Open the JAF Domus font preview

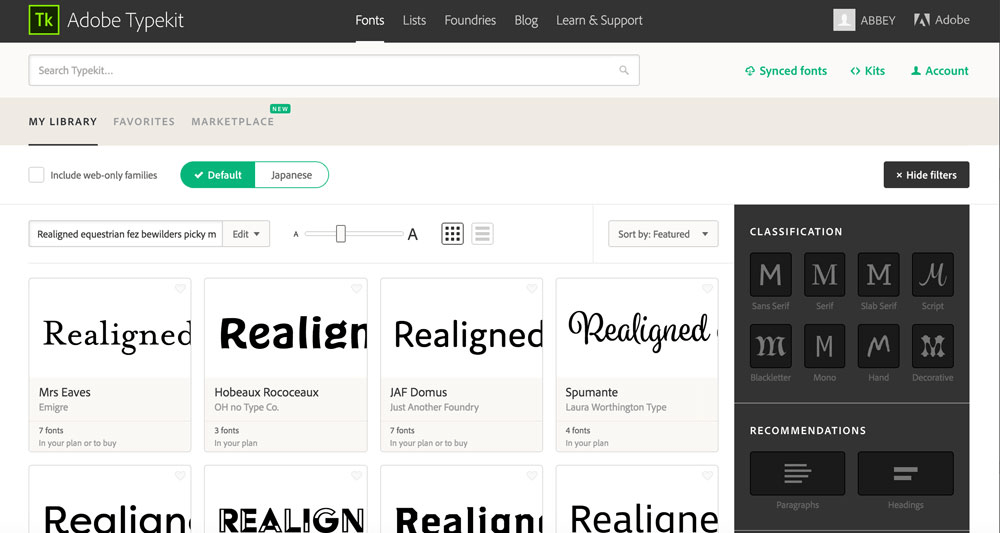[462, 329]
